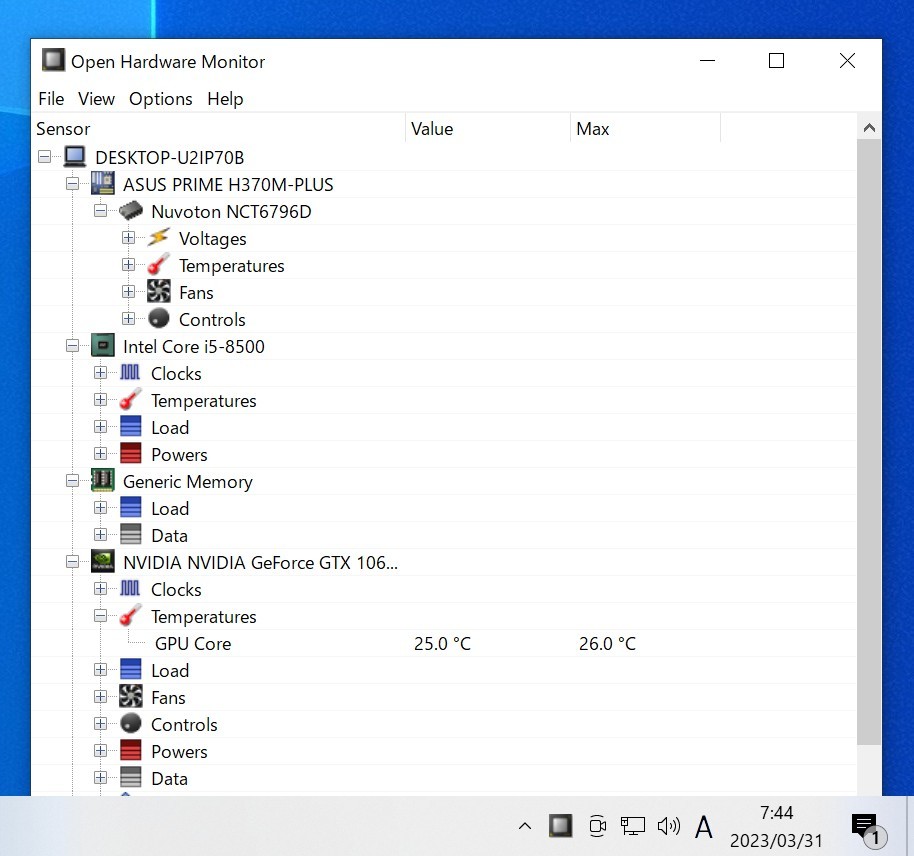Click the Nuvoton Fans fan icon

pos(159,292)
